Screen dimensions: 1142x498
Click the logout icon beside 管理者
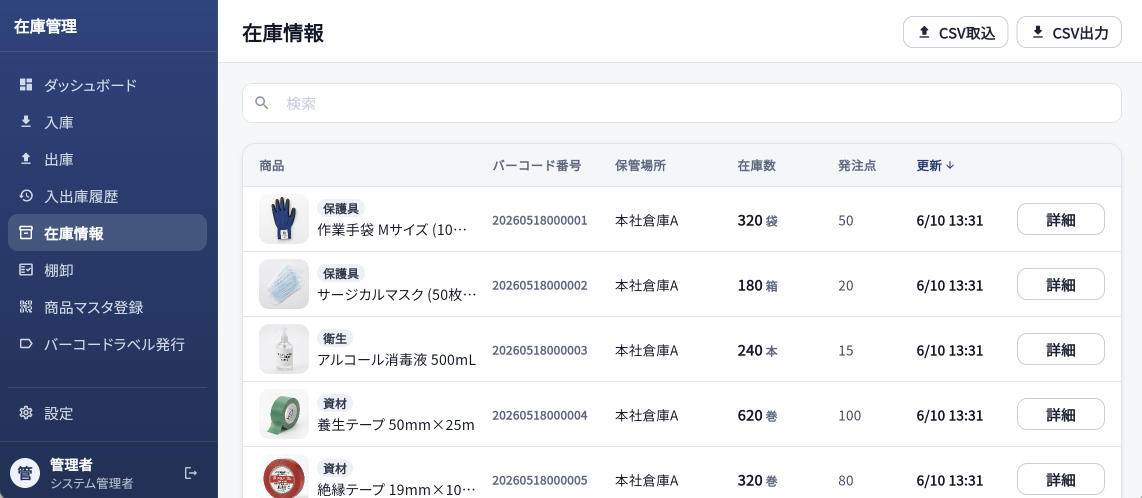pyautogui.click(x=191, y=473)
